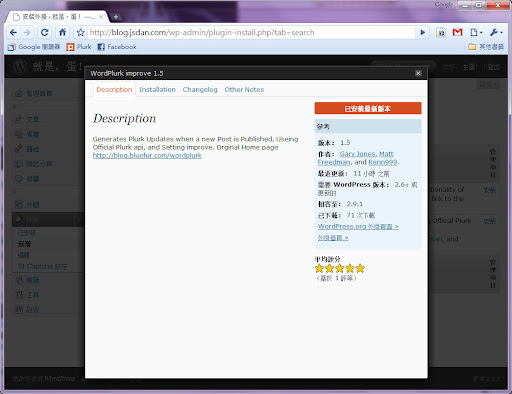Image resolution: width=512 pixels, height=394 pixels.
Task: Open a new browser tab
Action: click(116, 17)
